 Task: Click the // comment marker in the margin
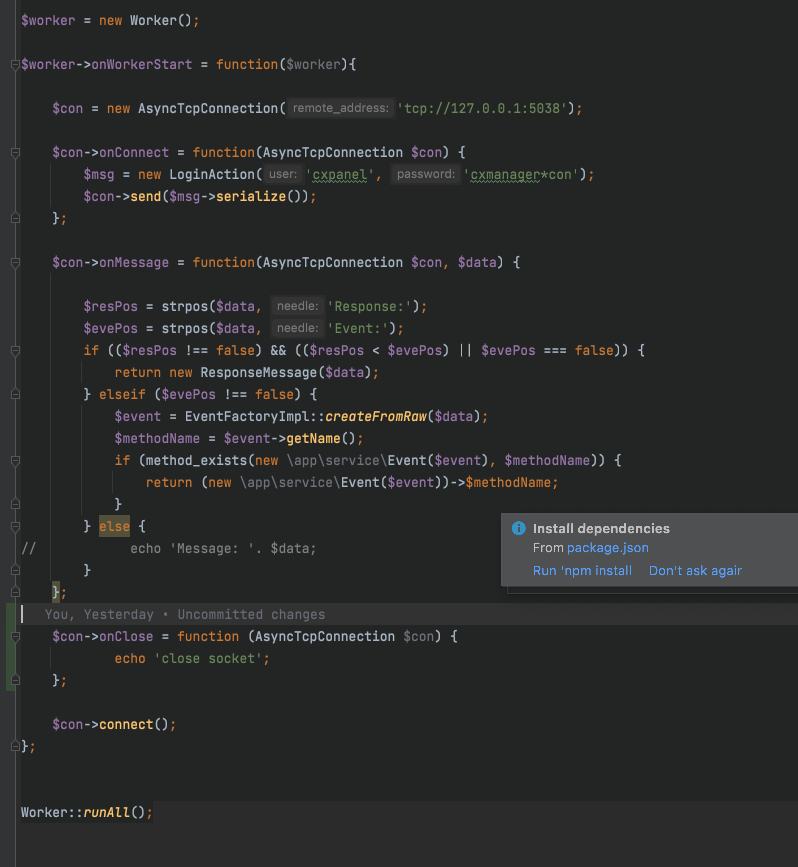29,549
